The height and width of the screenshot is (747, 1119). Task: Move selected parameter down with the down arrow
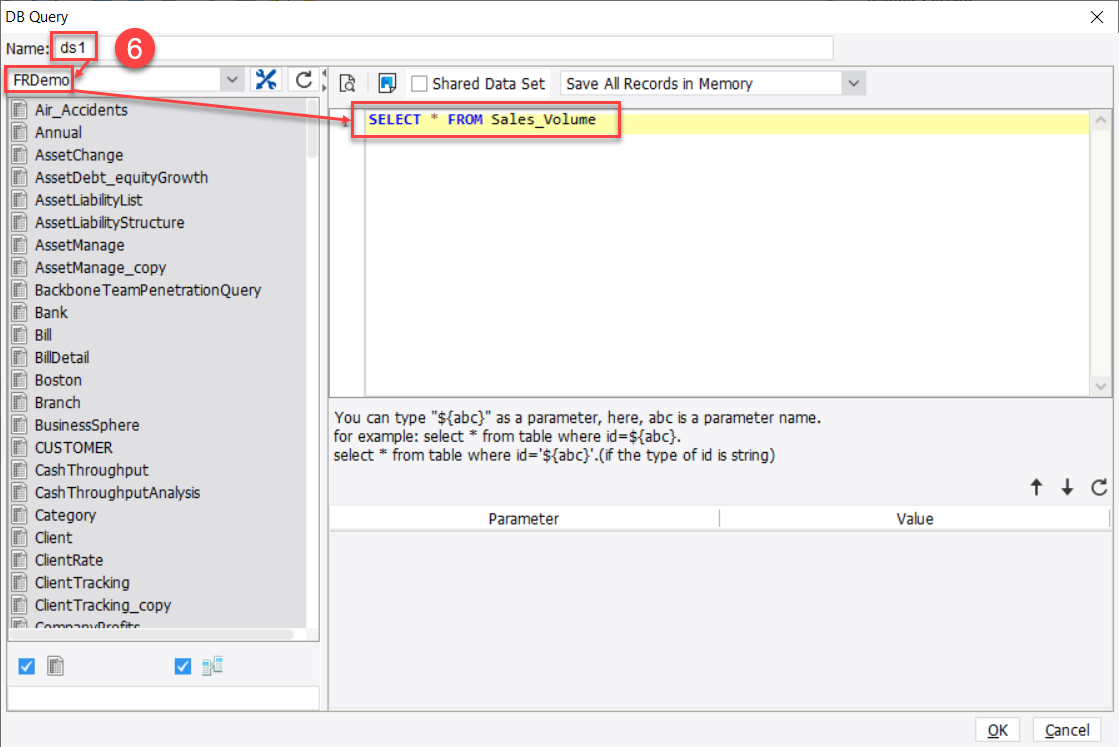click(x=1067, y=487)
